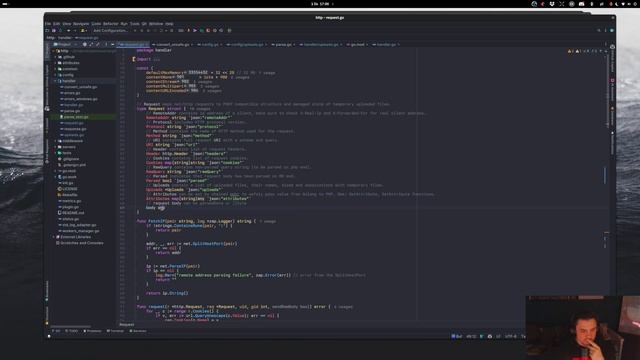Click the editor vertical scrollbar marker
The width and height of the screenshot is (640, 360).
604,176
